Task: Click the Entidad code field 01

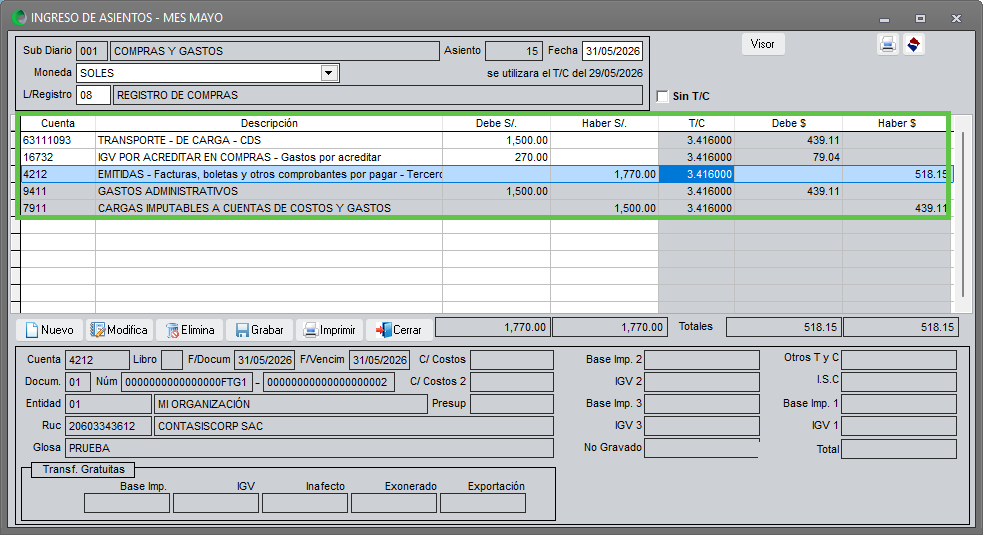Action: tap(108, 404)
